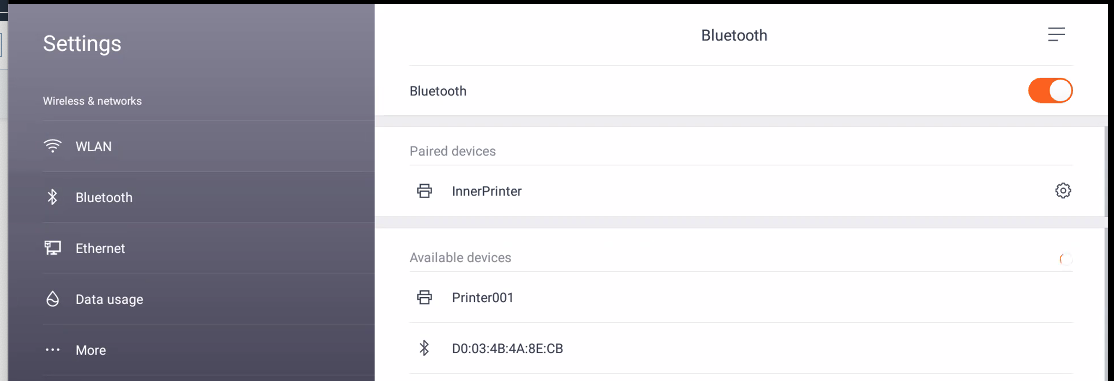Viewport: 1114px width, 381px height.
Task: Pair with Printer001 device
Action: [x=741, y=297]
